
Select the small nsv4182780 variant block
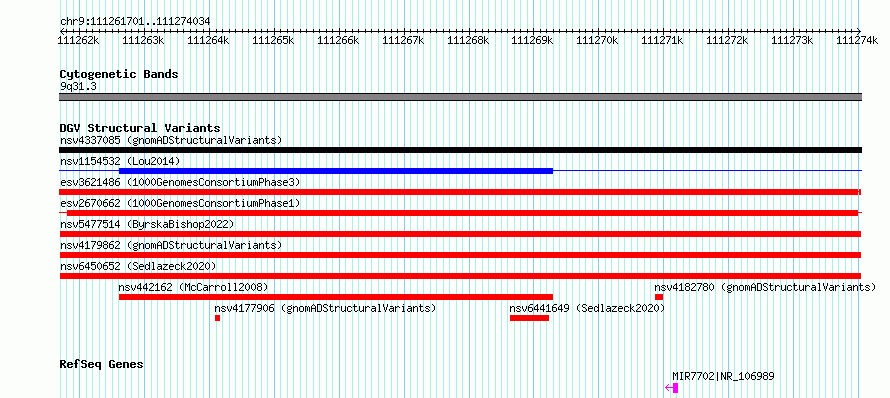[658, 297]
